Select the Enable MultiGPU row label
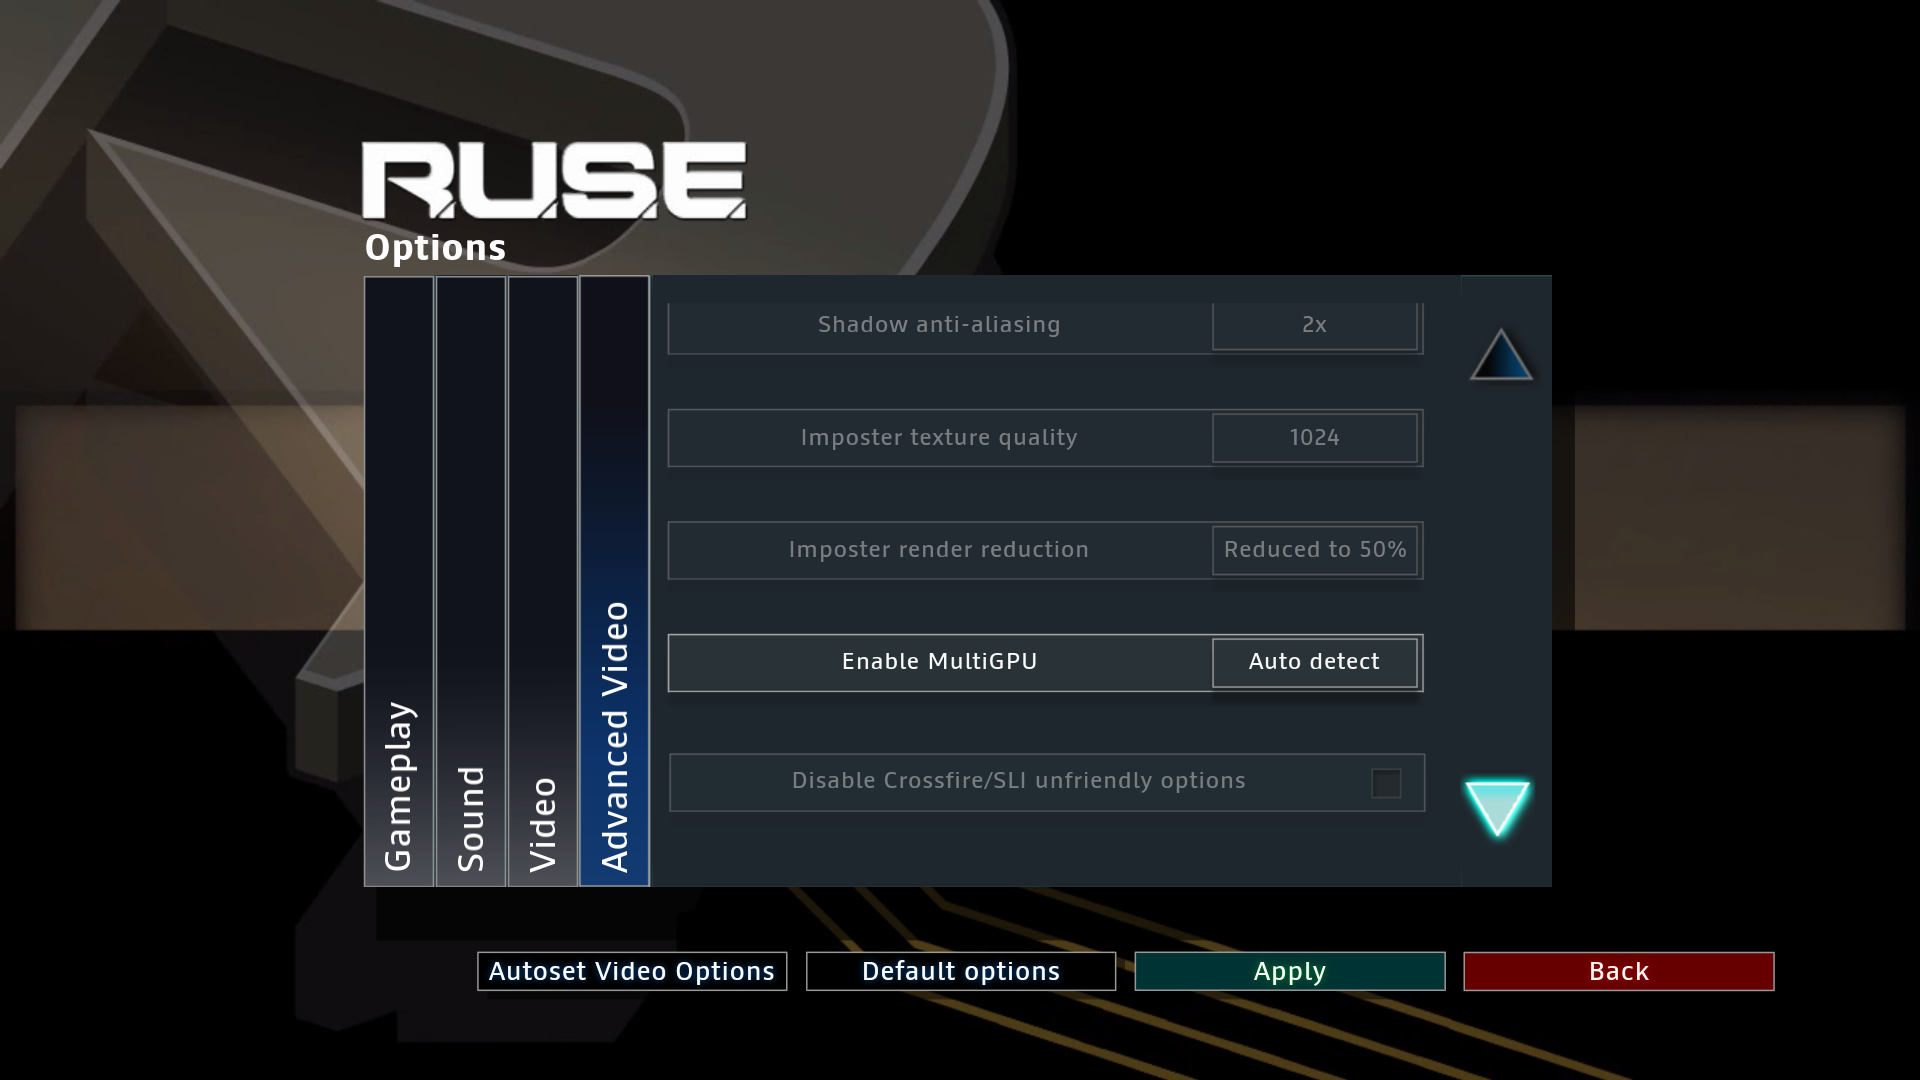This screenshot has width=1920, height=1080. point(940,662)
